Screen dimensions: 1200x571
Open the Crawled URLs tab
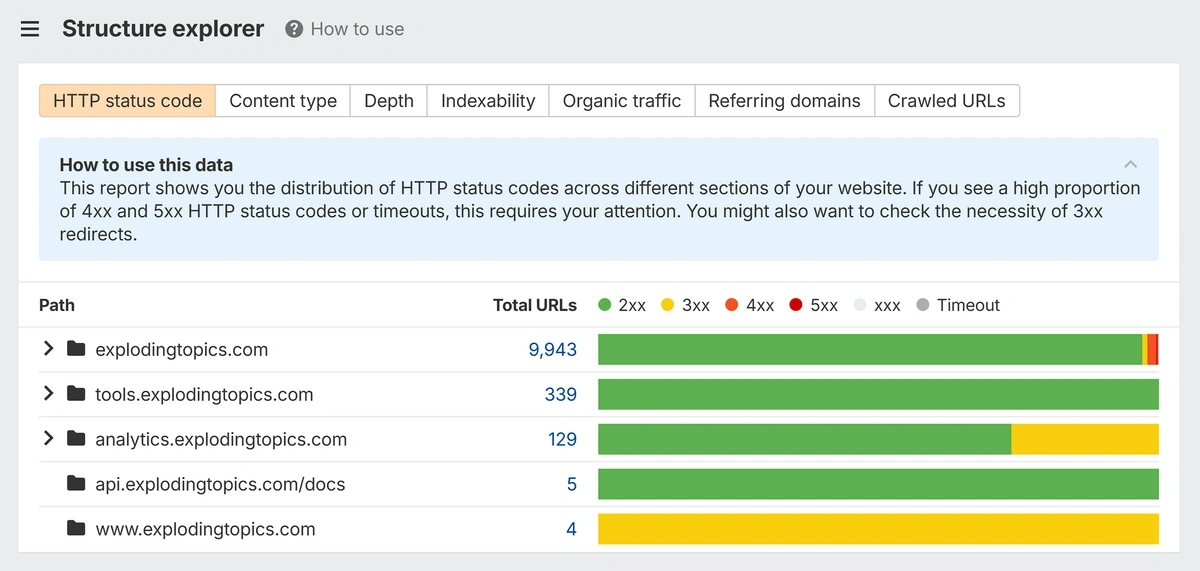coord(947,101)
